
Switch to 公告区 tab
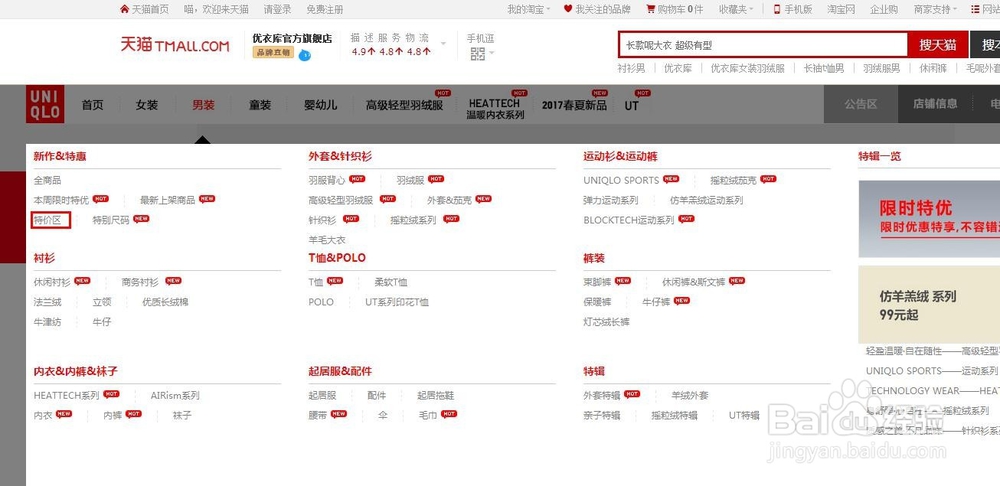coord(861,104)
